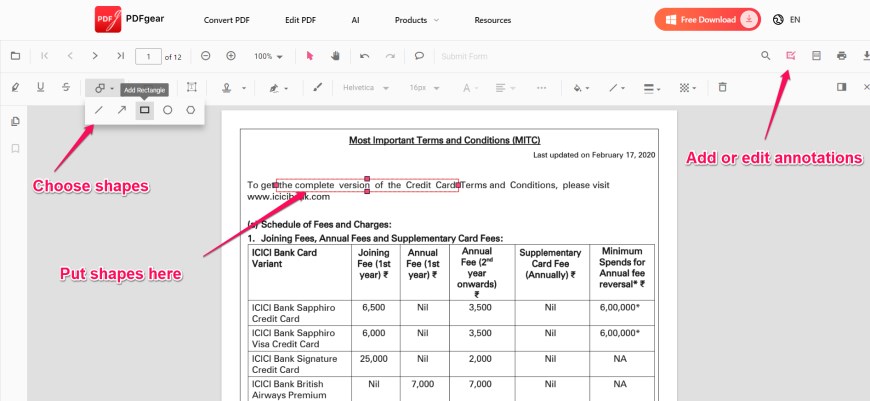
Task: Expand the Products menu
Action: coord(417,20)
